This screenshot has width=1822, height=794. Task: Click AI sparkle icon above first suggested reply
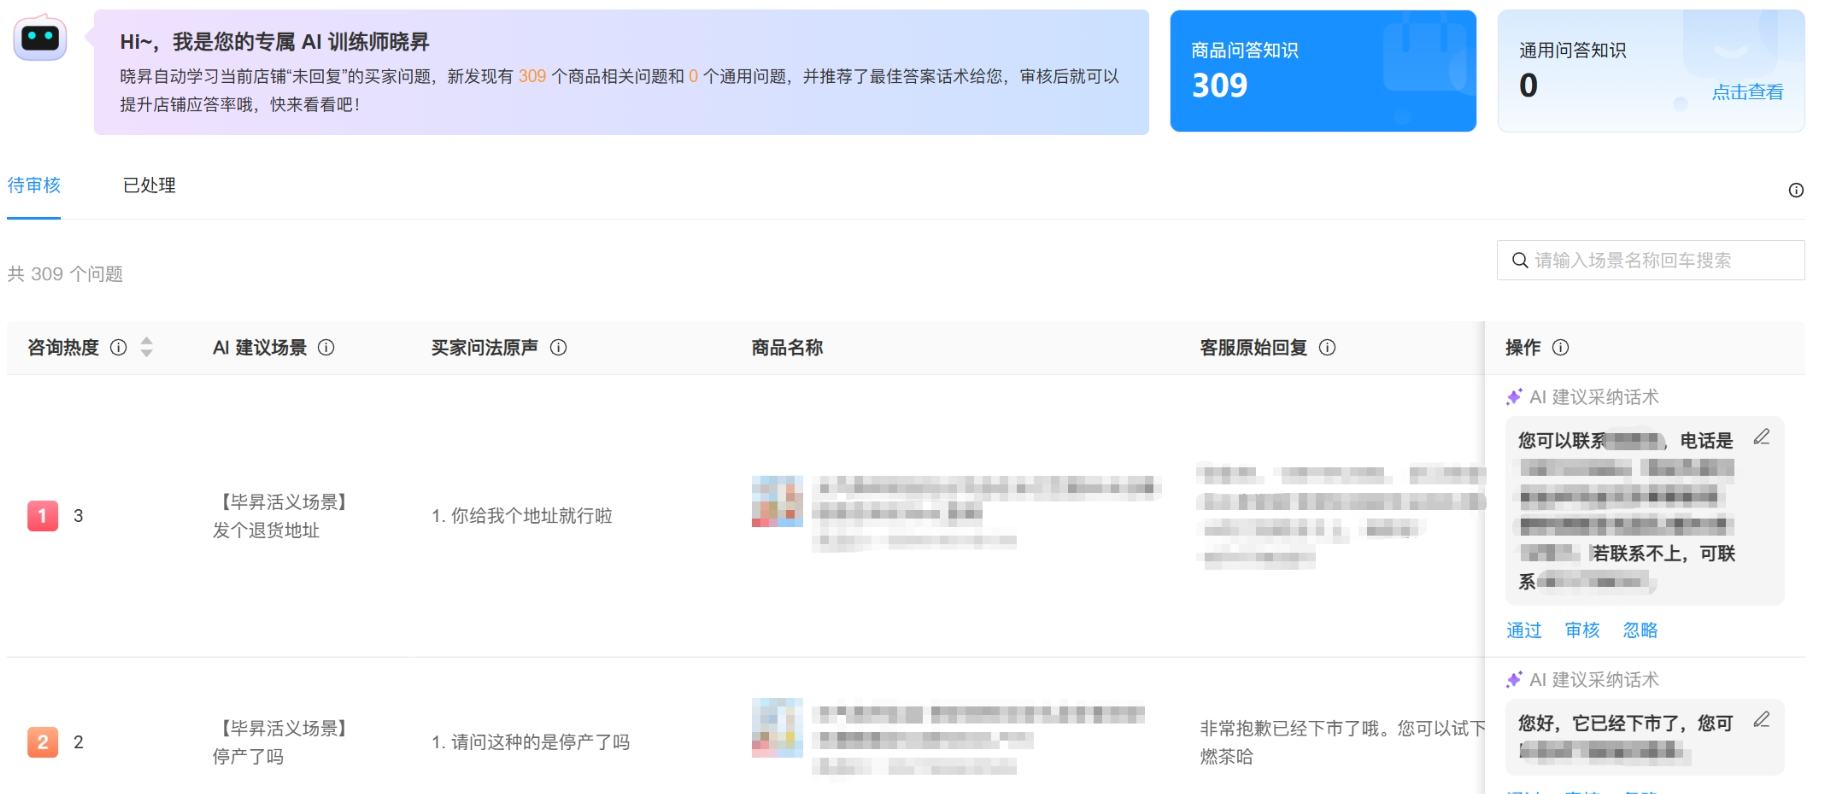point(1514,397)
